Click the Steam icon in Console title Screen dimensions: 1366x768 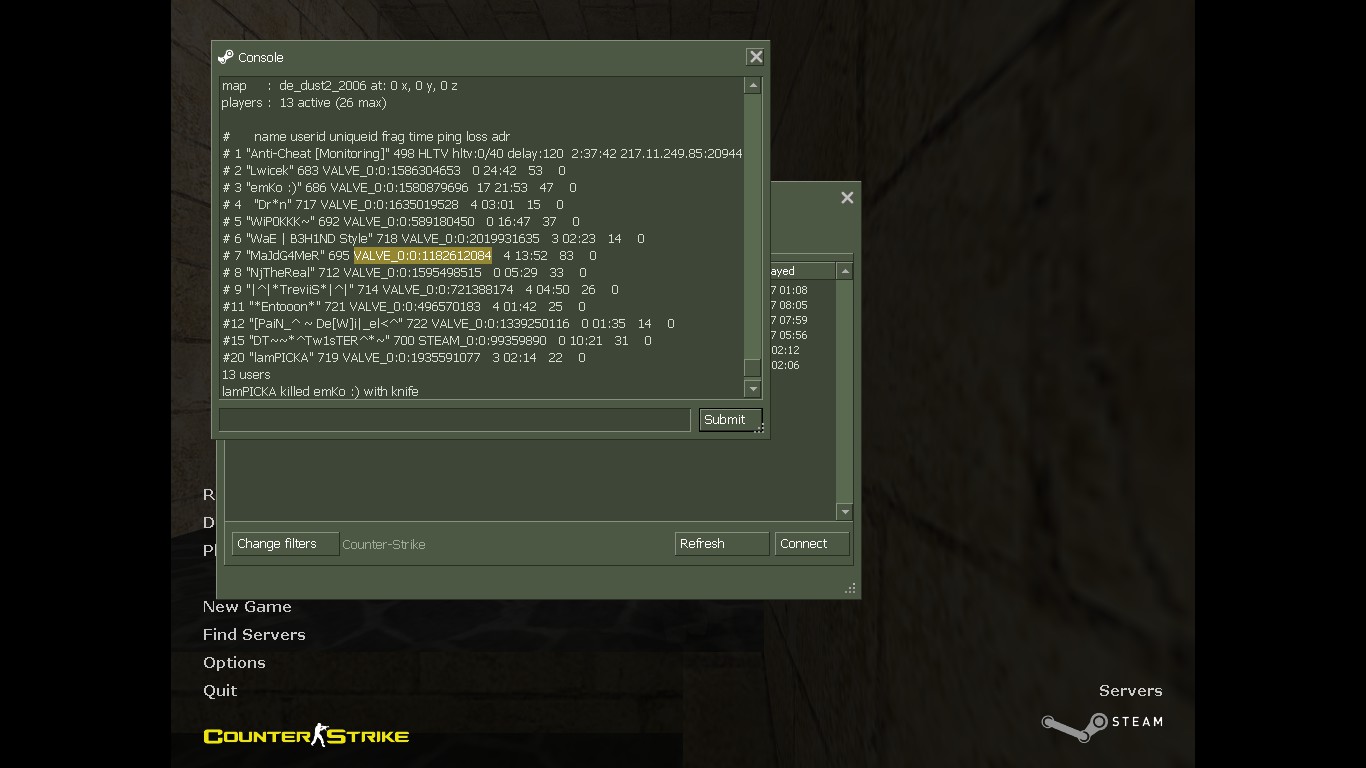coord(226,57)
